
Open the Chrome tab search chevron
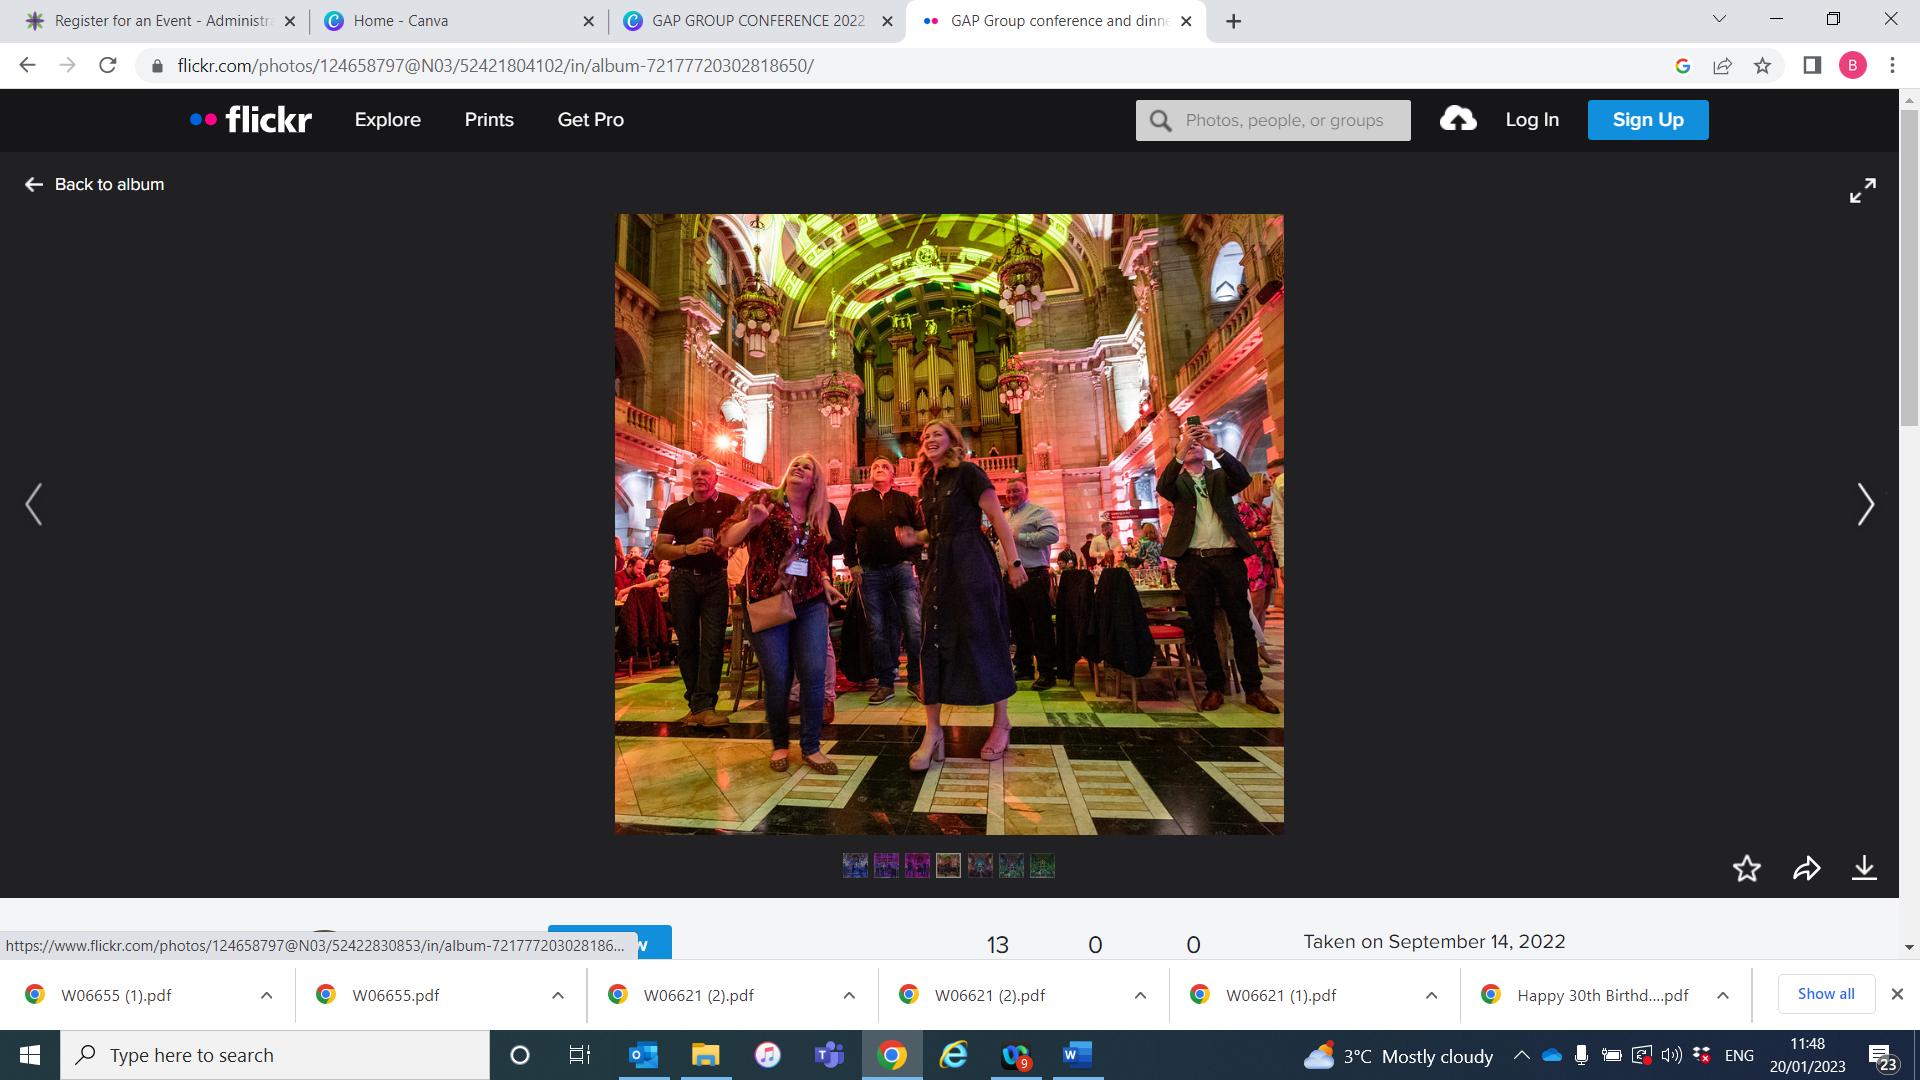[x=1719, y=19]
